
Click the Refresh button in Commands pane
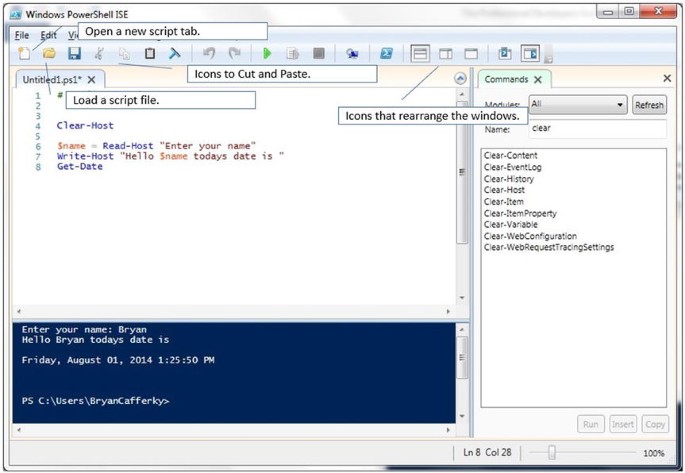coord(649,105)
